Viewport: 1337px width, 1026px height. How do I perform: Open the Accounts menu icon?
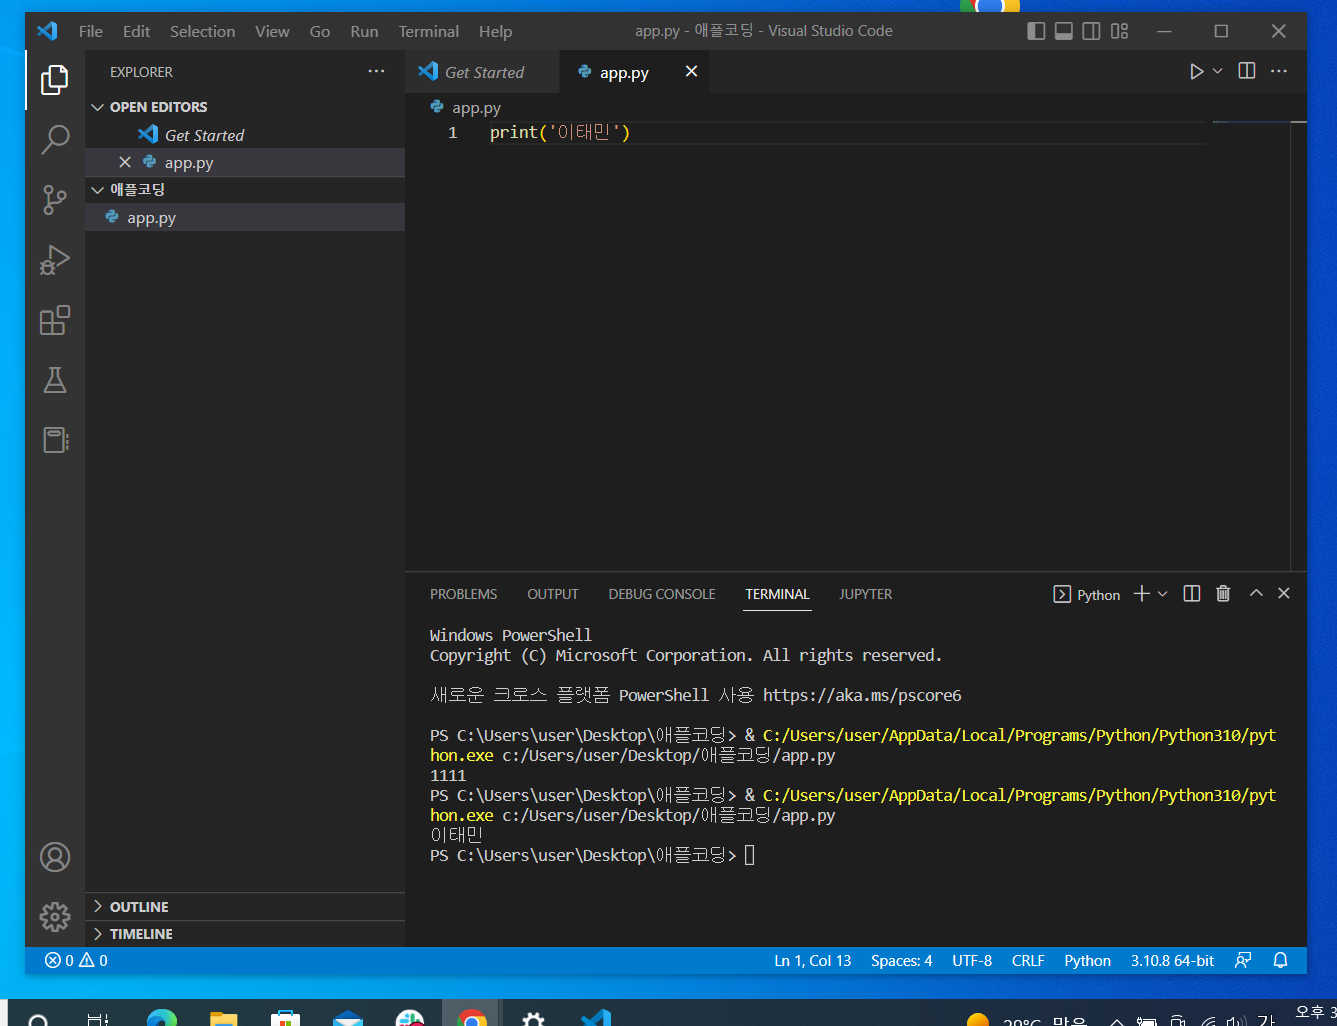pos(55,857)
